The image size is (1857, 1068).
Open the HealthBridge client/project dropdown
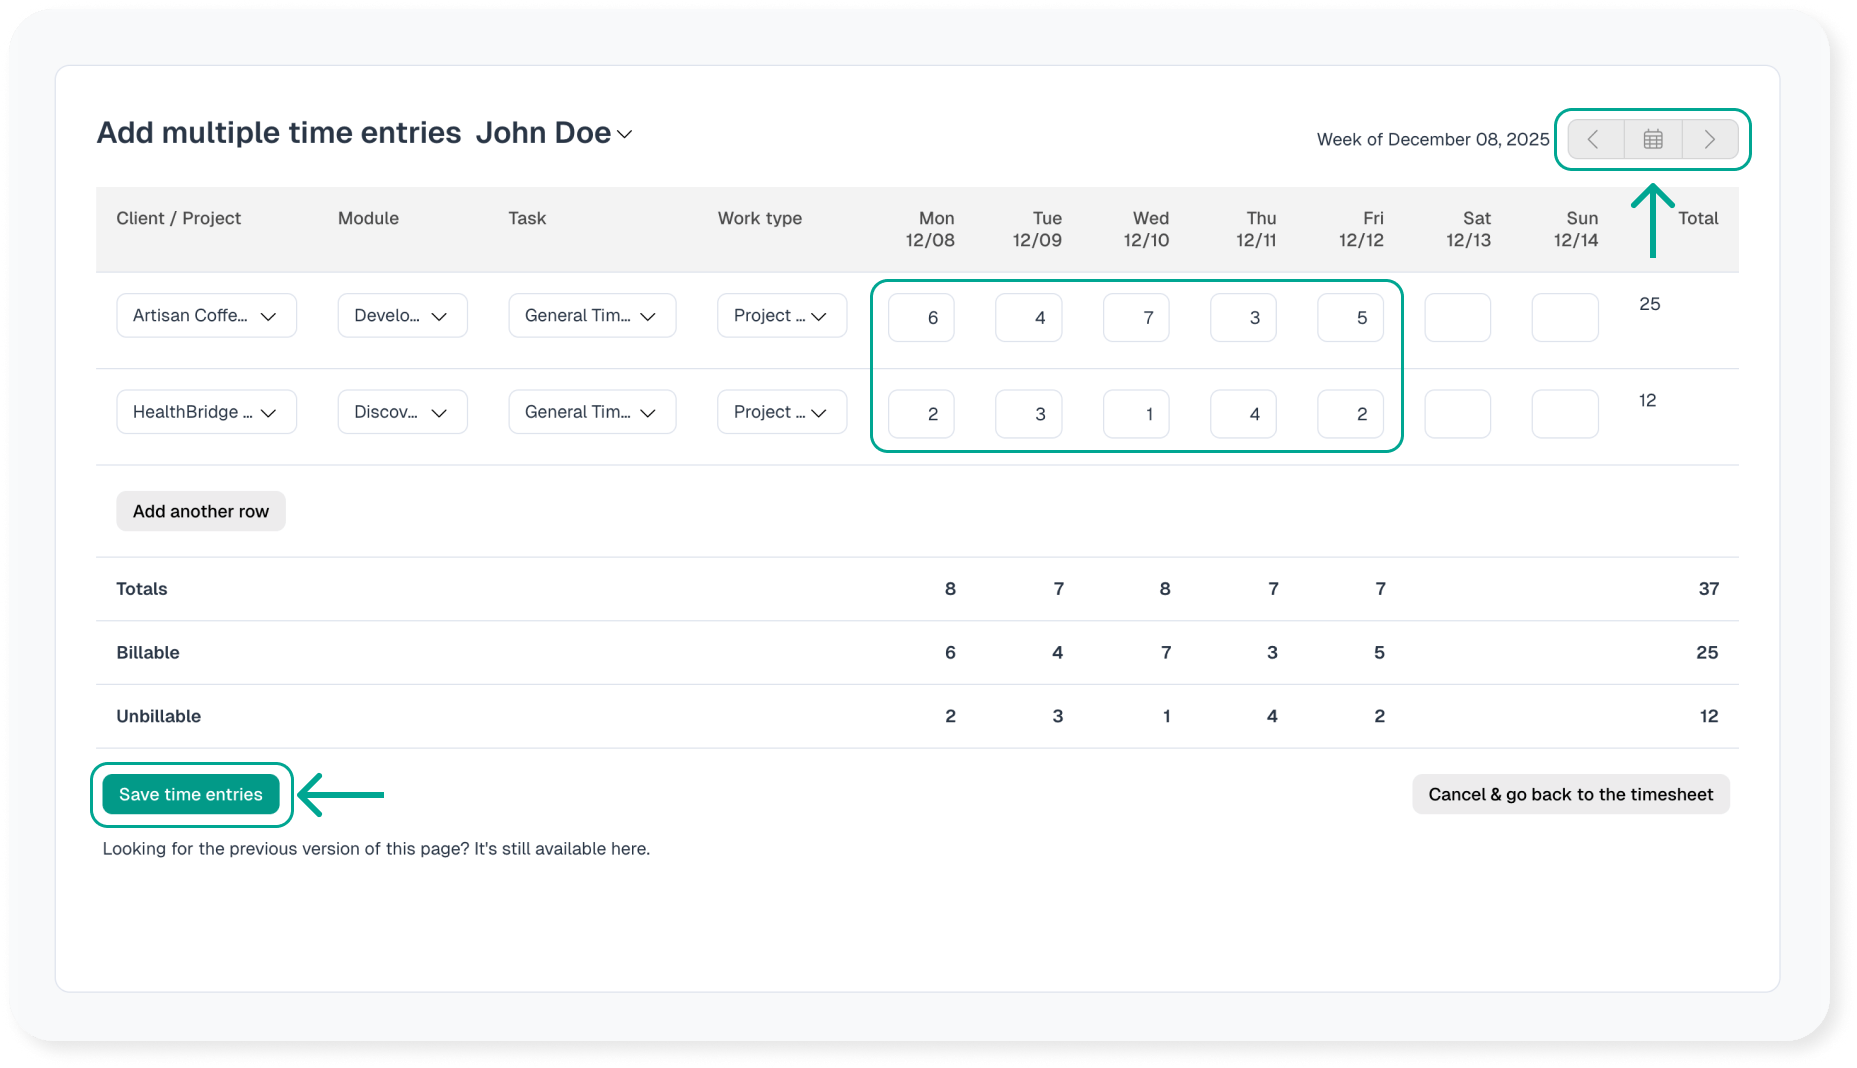coord(206,412)
